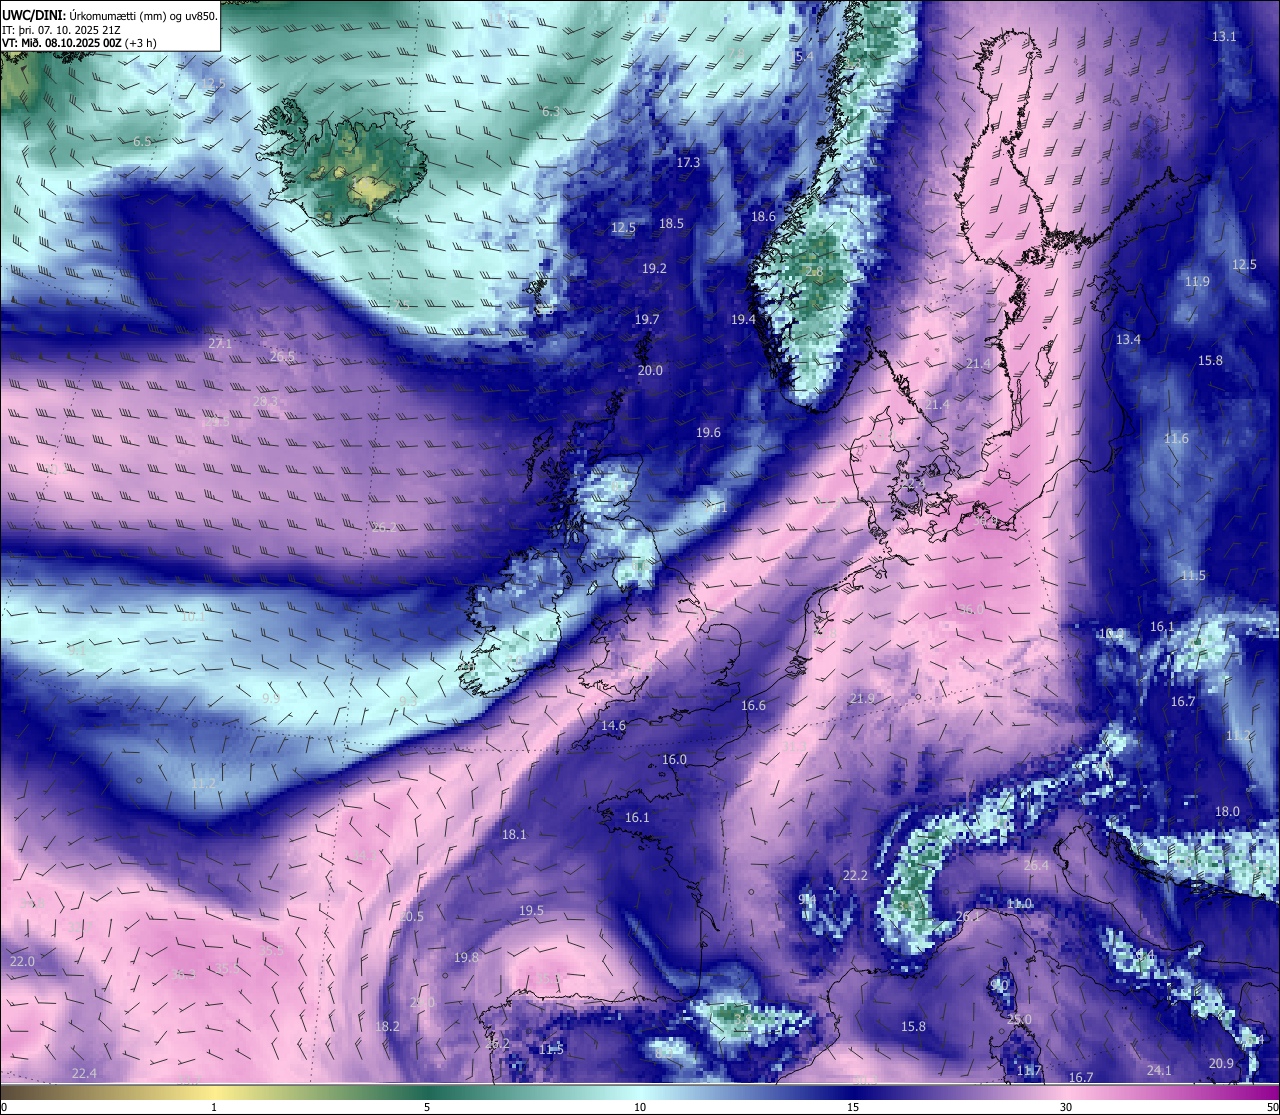This screenshot has width=1280, height=1115.
Task: Click the 18.5 value on the map
Action: 671,223
